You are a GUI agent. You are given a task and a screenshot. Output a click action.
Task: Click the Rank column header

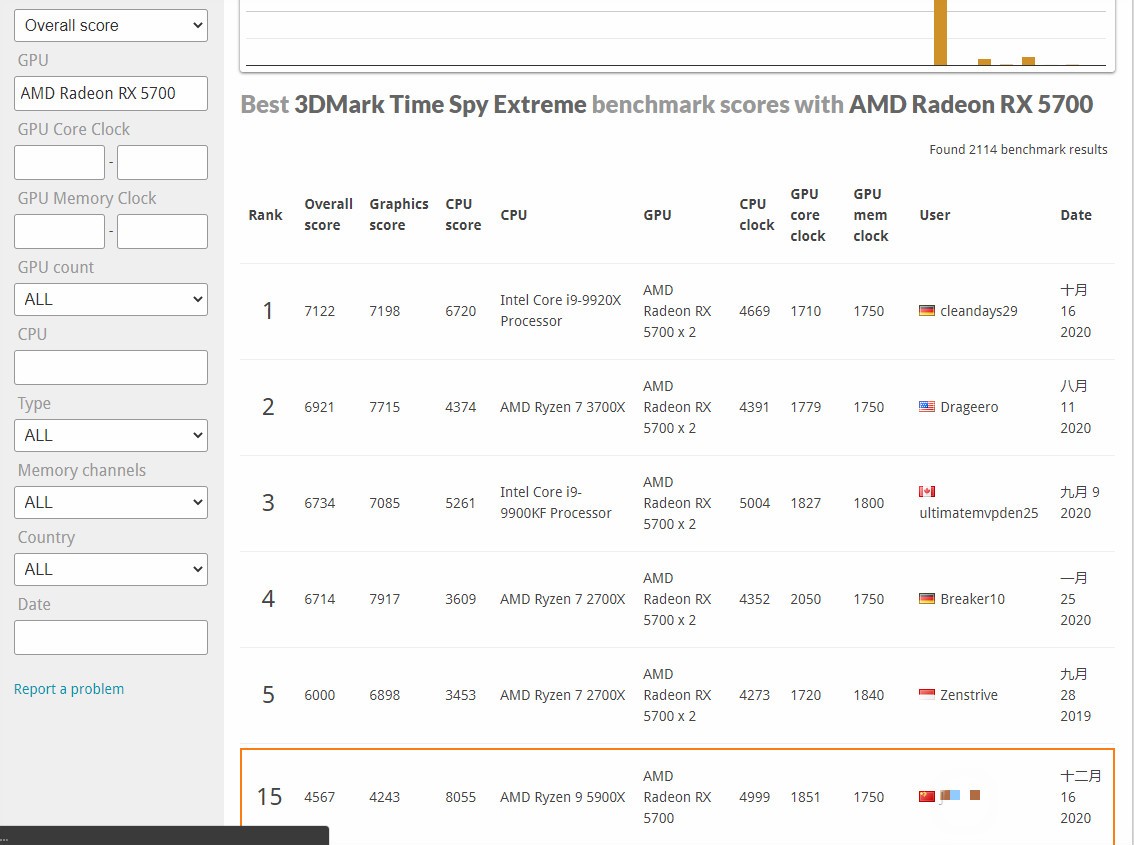pyautogui.click(x=265, y=215)
